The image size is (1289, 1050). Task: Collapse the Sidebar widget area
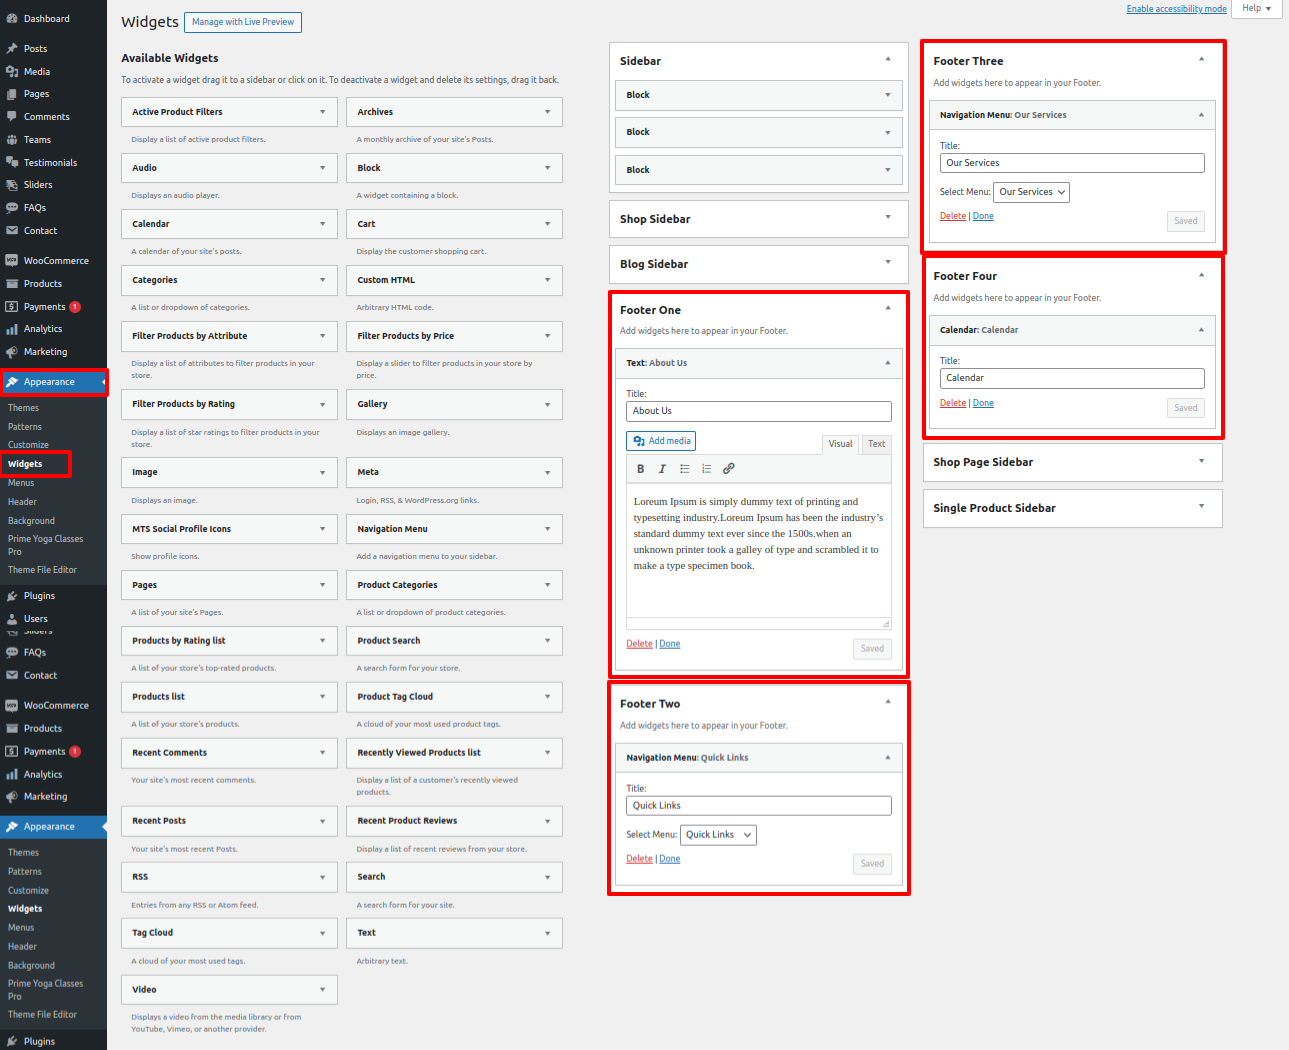pos(888,60)
